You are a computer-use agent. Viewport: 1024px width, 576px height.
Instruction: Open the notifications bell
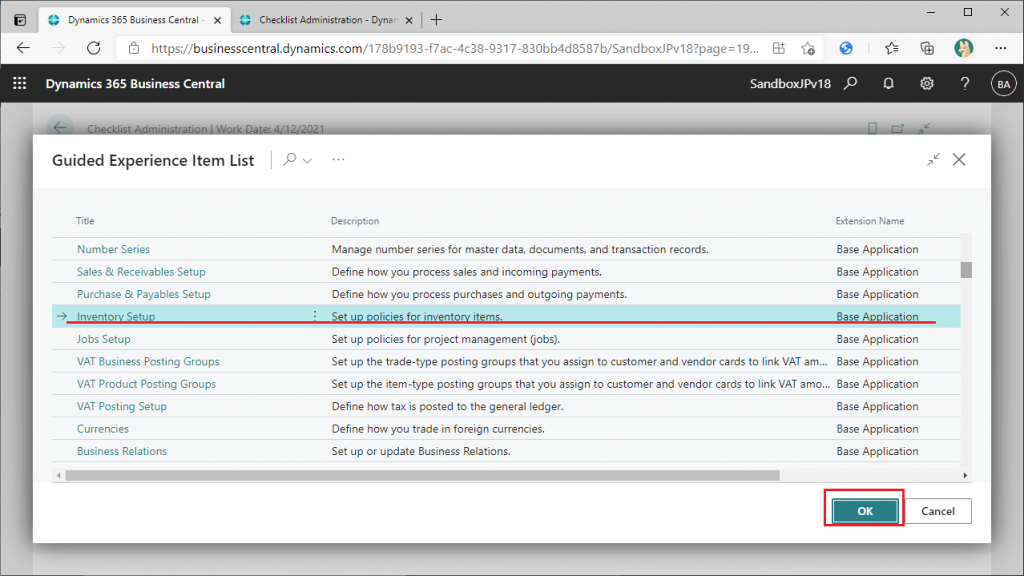click(x=888, y=84)
